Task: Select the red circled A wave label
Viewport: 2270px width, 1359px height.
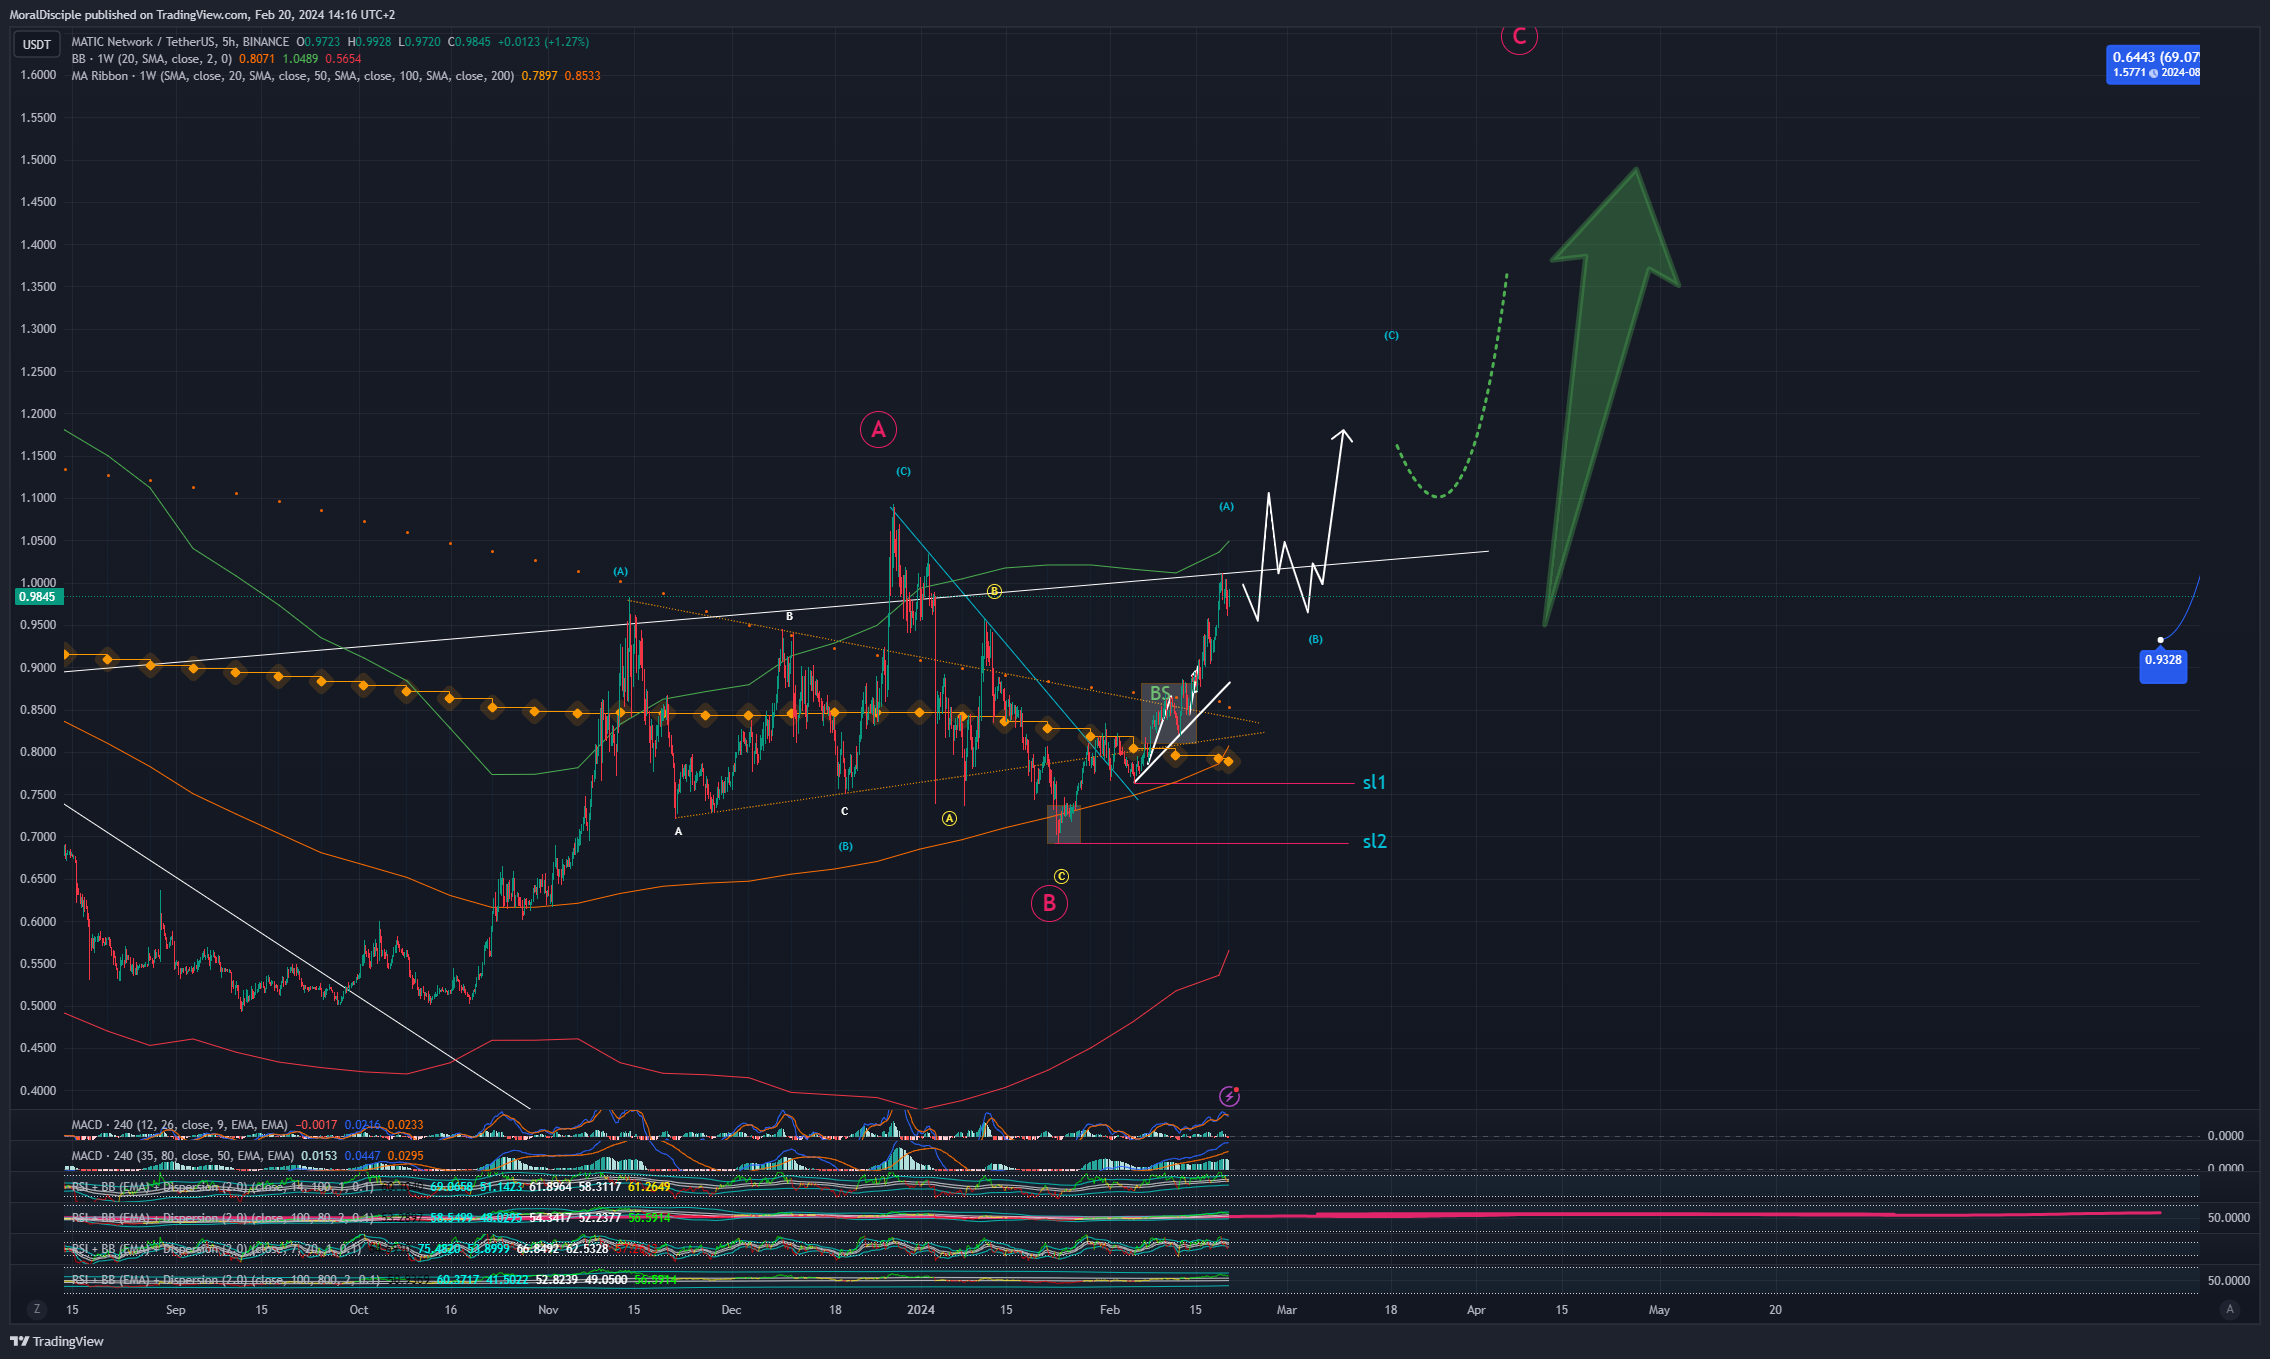Action: coord(878,430)
